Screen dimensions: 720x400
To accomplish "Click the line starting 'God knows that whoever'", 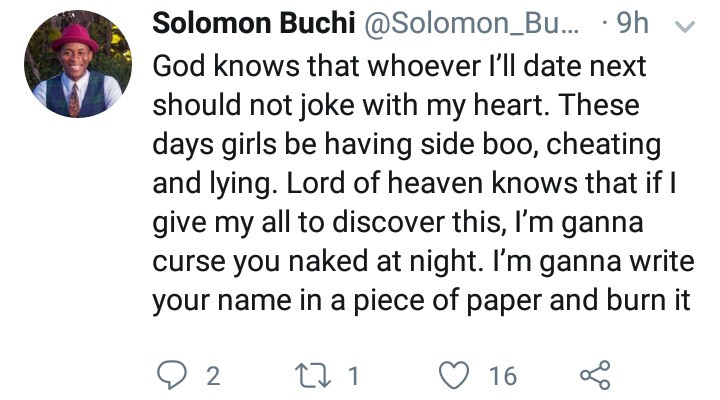I will coord(399,68).
